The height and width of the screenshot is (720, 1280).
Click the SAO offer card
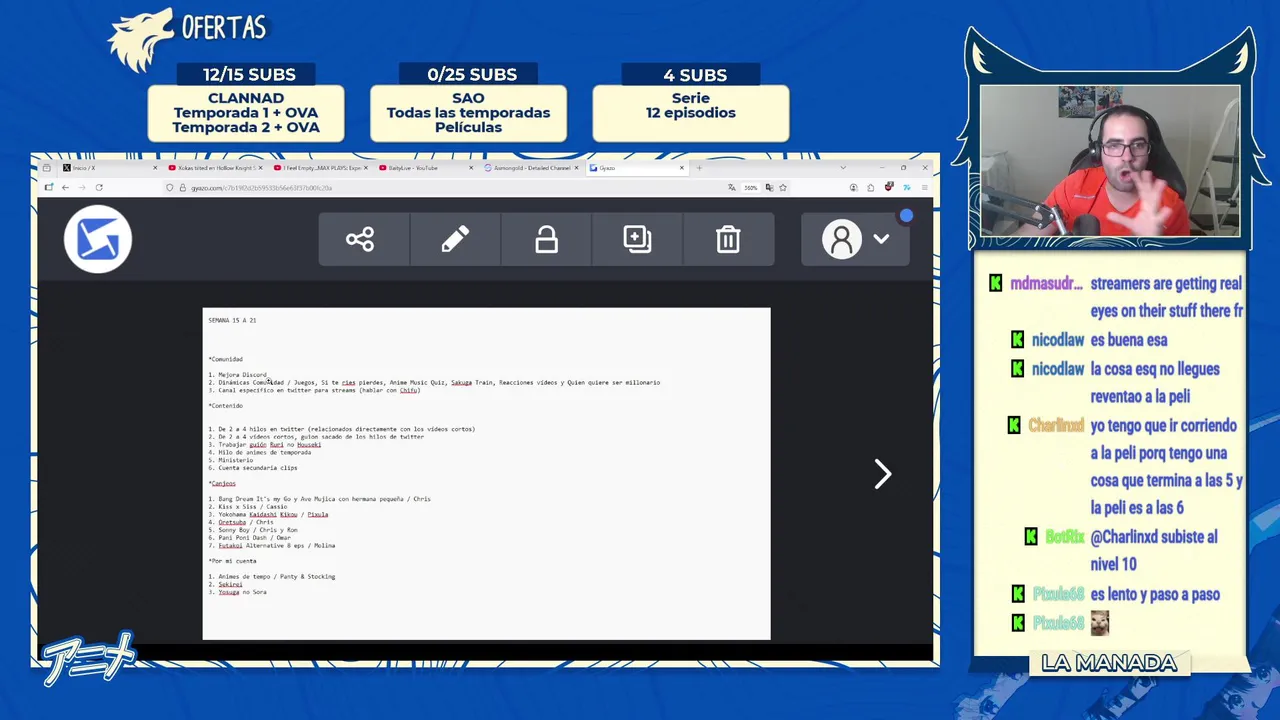(x=468, y=113)
